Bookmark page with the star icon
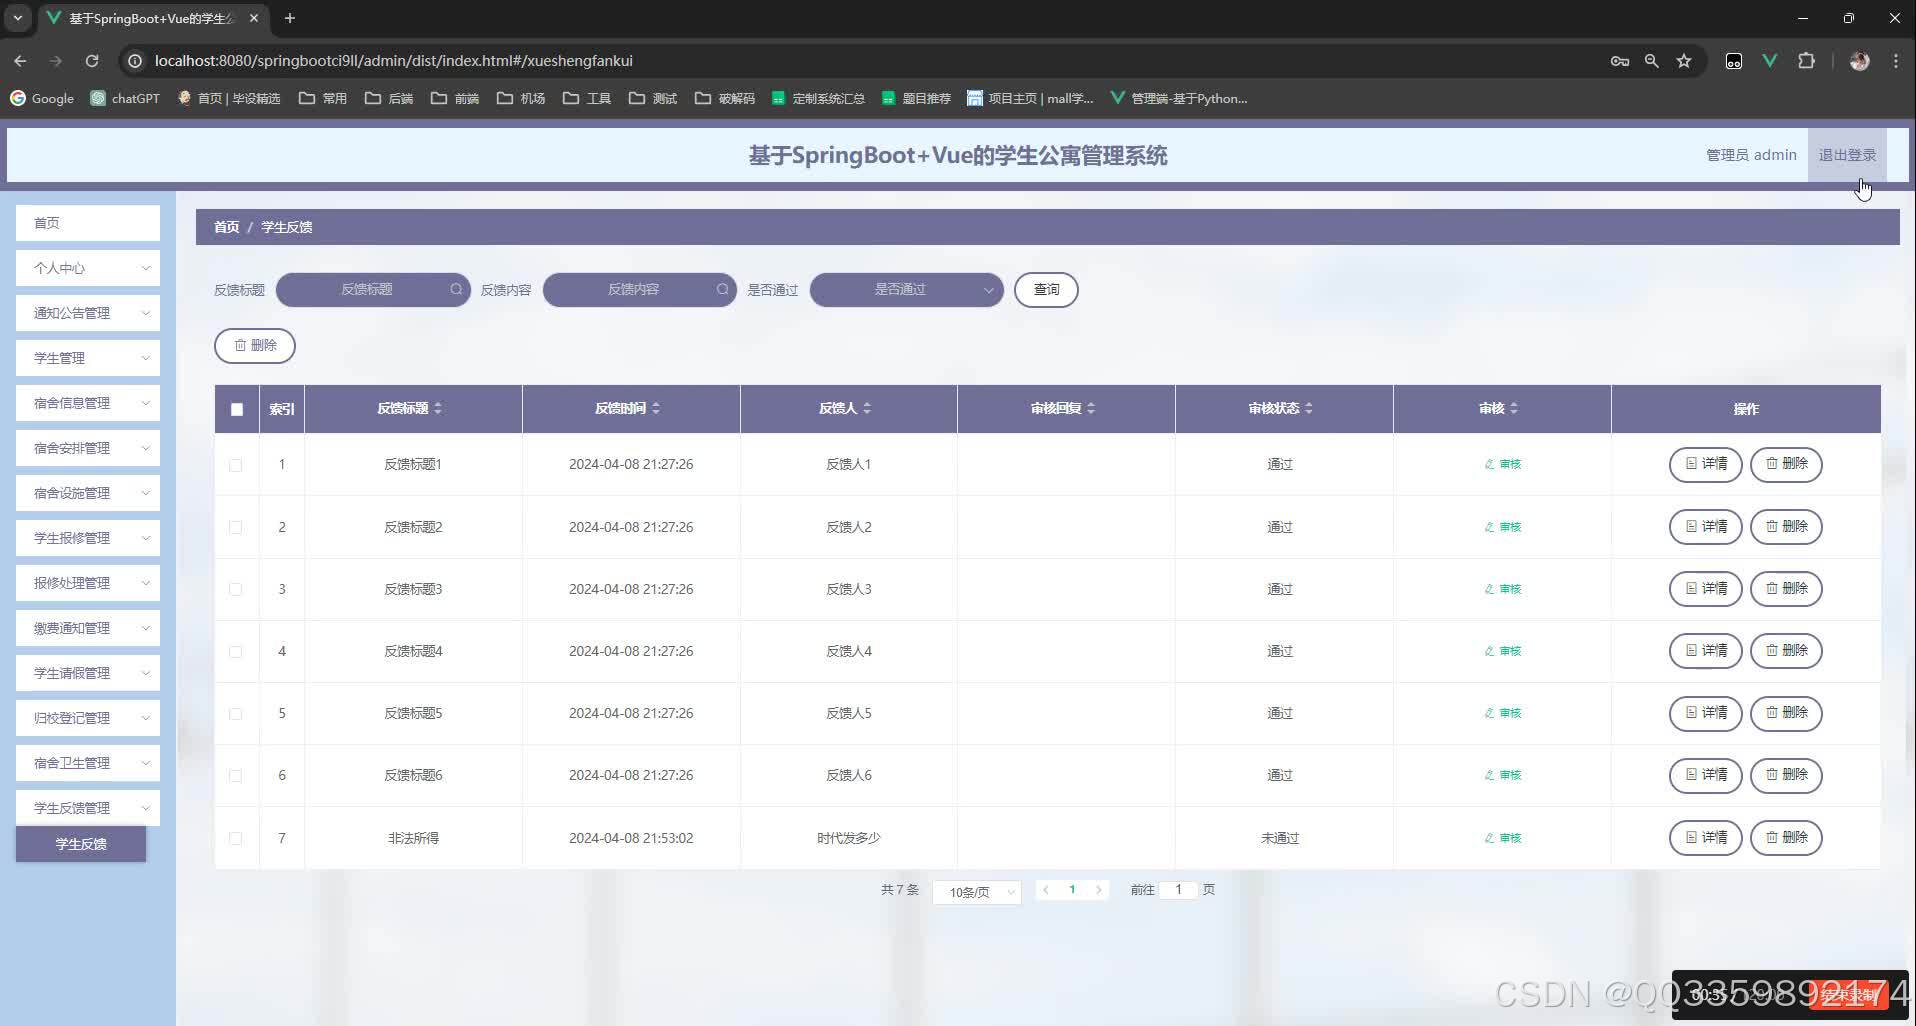 point(1684,61)
